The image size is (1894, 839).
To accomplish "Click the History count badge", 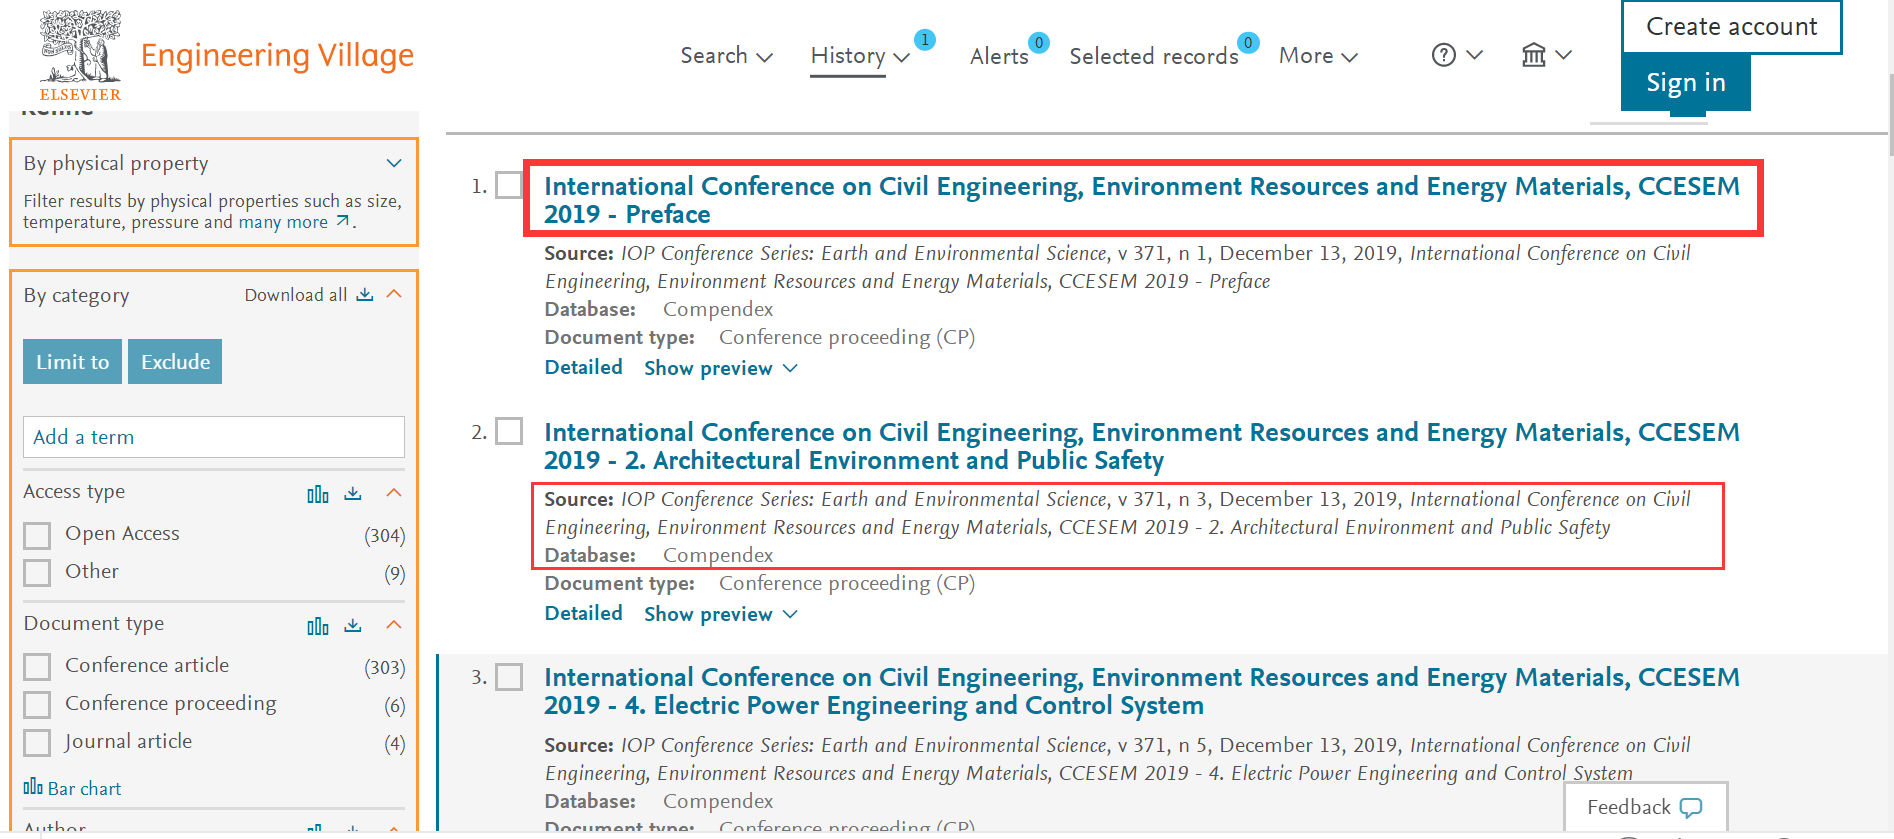I will tap(925, 40).
